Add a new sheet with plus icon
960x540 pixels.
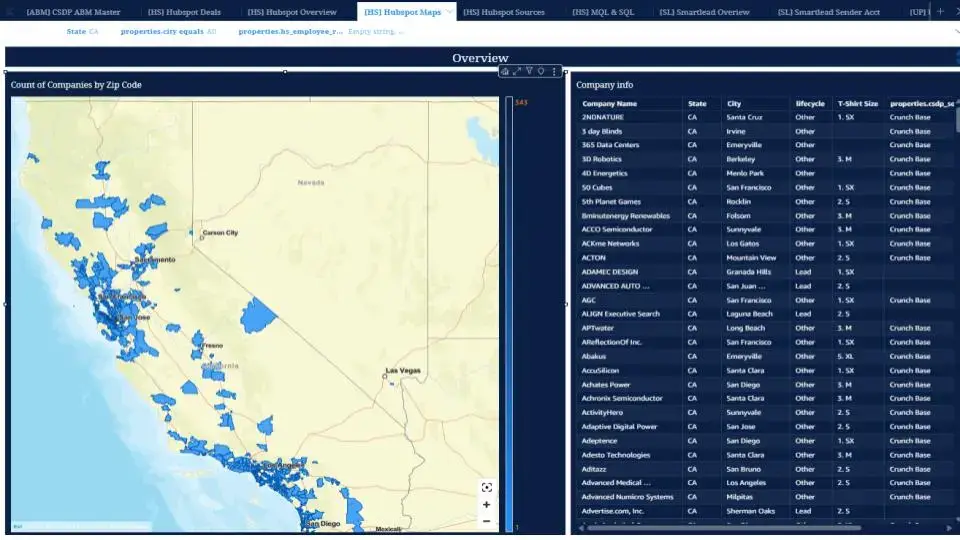pos(939,11)
